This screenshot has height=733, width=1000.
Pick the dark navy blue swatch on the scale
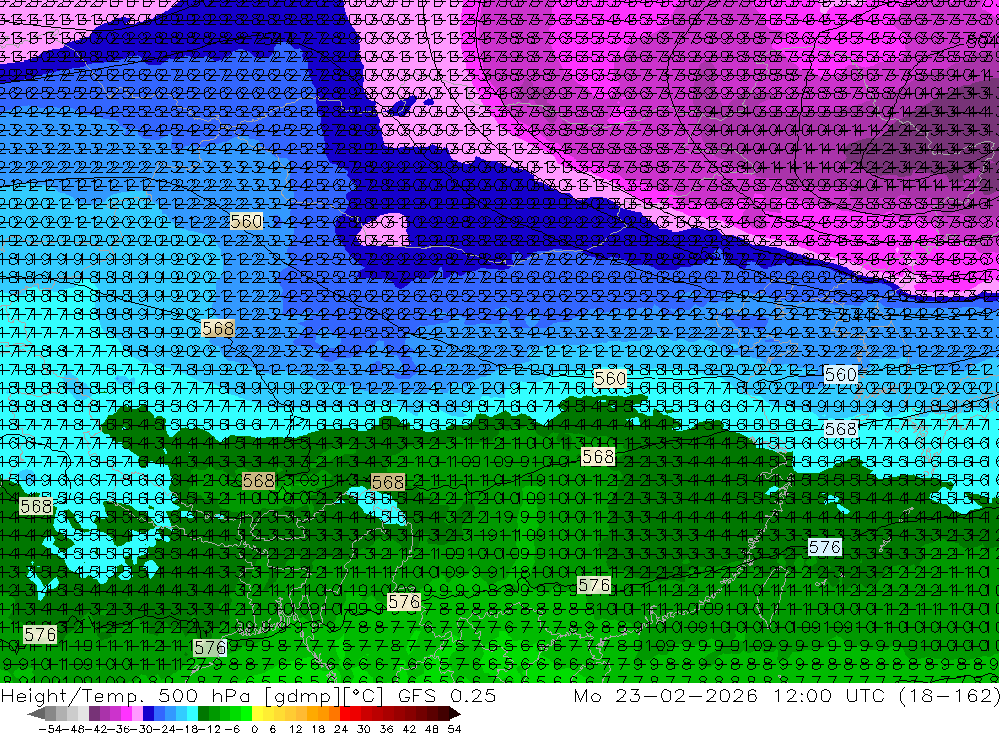pos(149,714)
